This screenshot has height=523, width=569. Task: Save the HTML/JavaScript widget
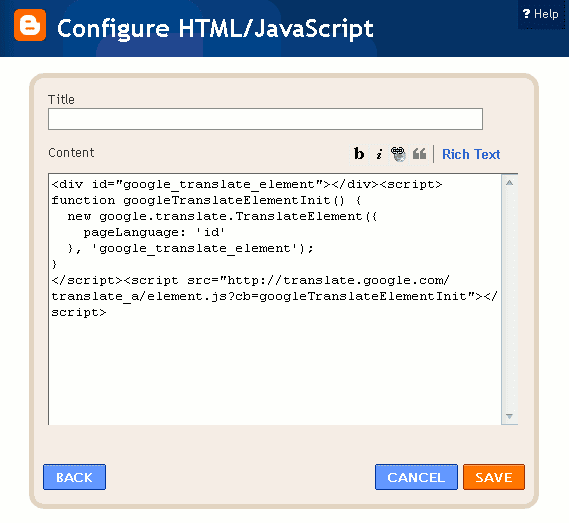pyautogui.click(x=494, y=477)
